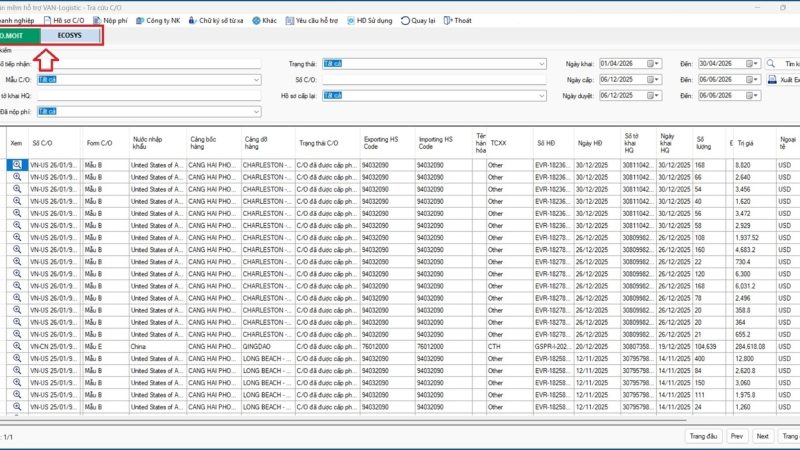Open Yêu cầu hỗ trợ support request
Image resolution: width=800 pixels, height=450 pixels.
click(311, 20)
